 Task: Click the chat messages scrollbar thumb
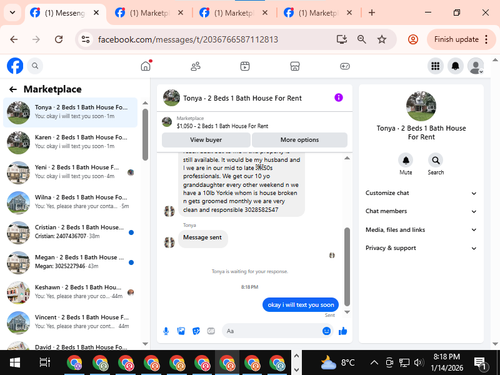[347, 267]
